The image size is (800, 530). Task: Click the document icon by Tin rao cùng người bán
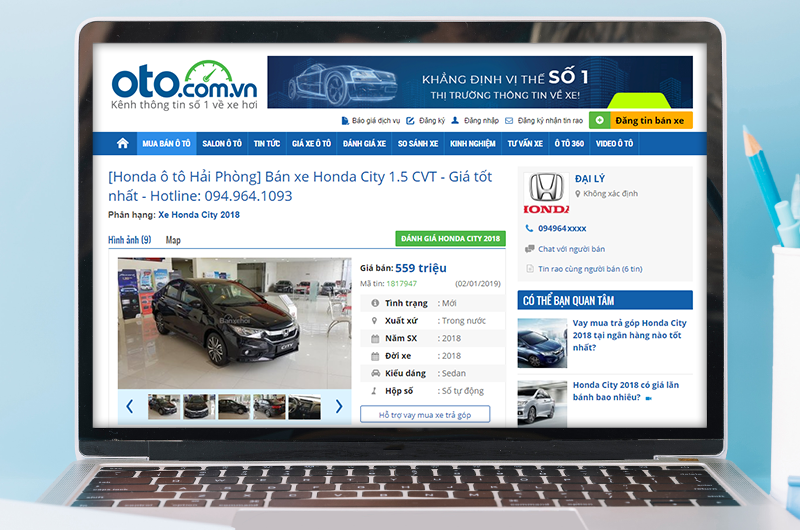tap(530, 269)
